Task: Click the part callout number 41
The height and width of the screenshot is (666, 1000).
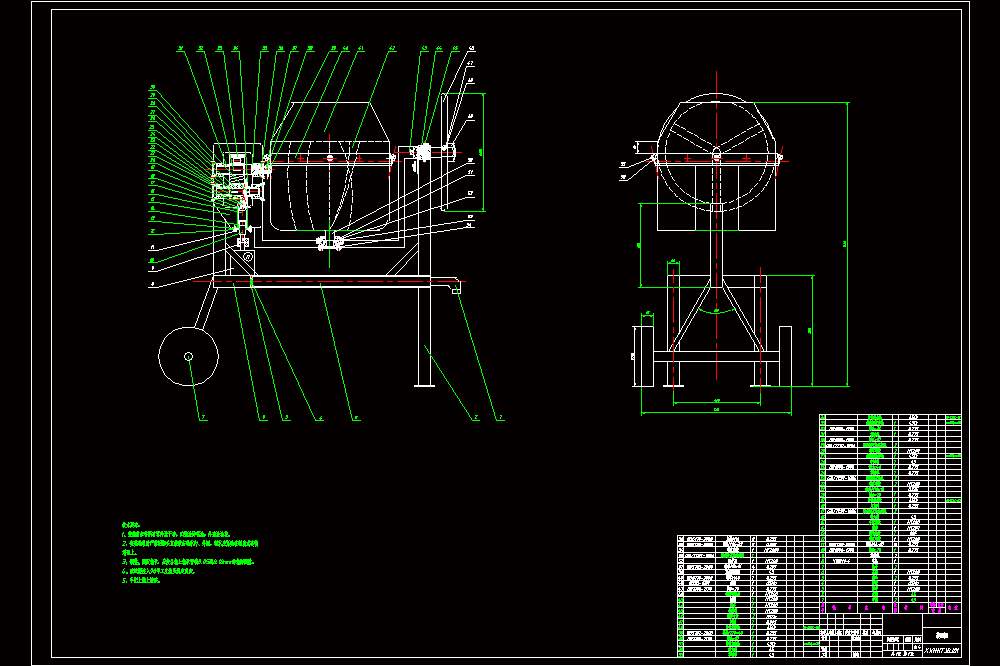Action: pos(361,48)
